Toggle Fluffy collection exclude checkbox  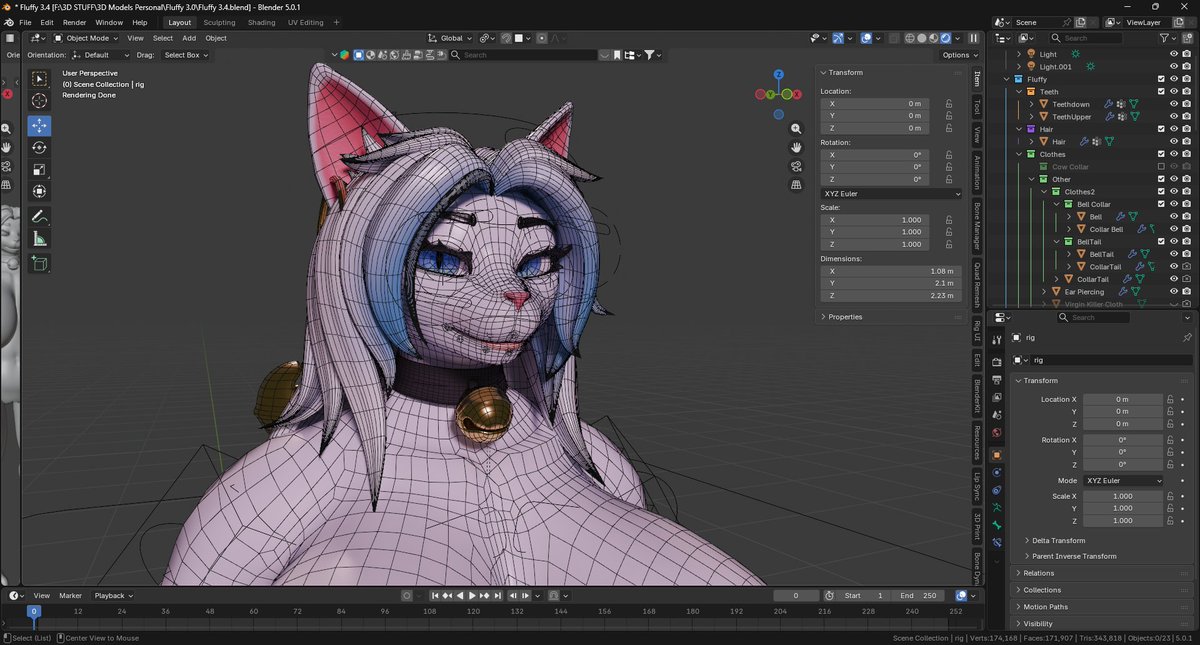(x=1161, y=79)
